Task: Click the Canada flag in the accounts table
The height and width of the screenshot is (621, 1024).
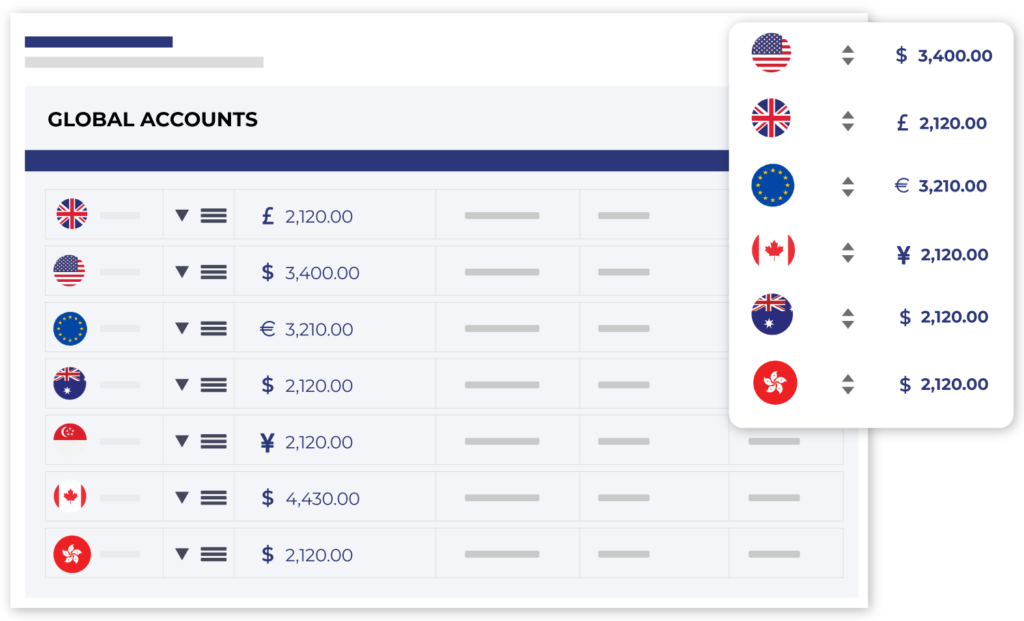Action: point(70,497)
